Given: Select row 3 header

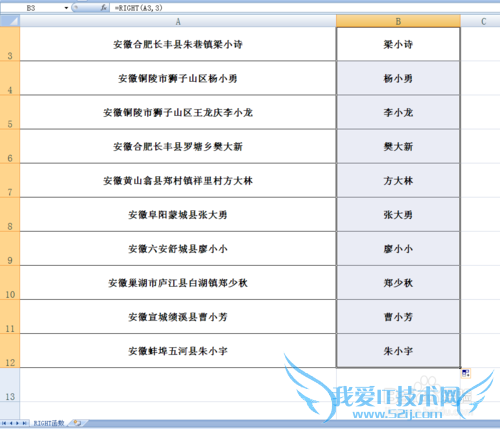Looking at the screenshot, I should [10, 44].
